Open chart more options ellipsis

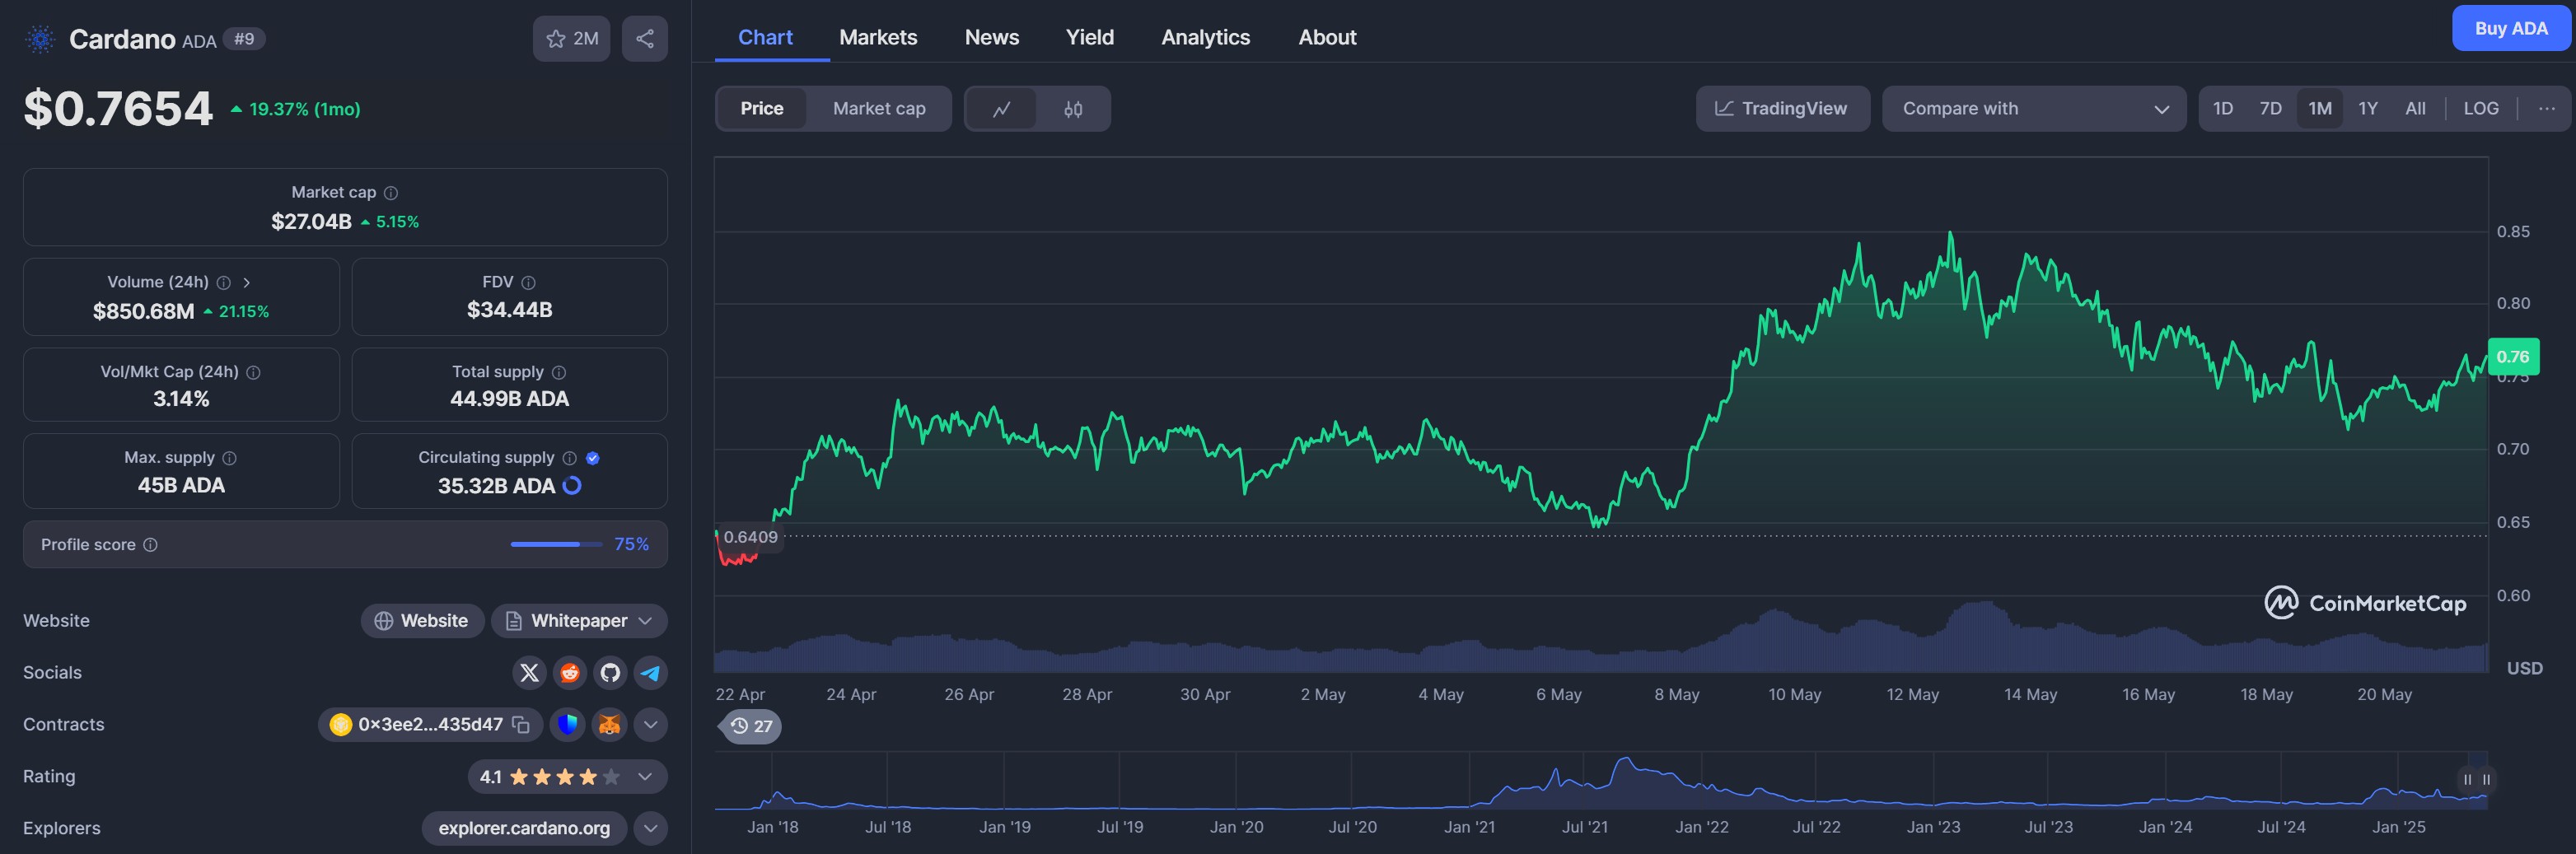[2546, 109]
